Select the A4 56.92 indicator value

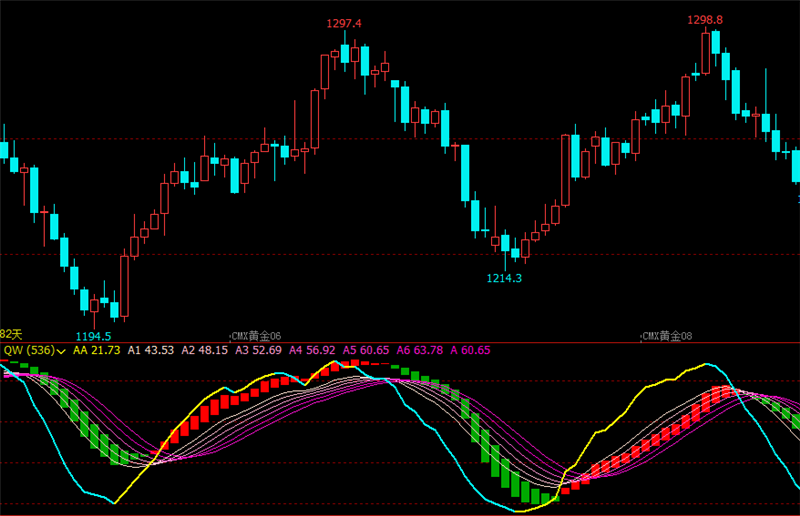(312, 350)
